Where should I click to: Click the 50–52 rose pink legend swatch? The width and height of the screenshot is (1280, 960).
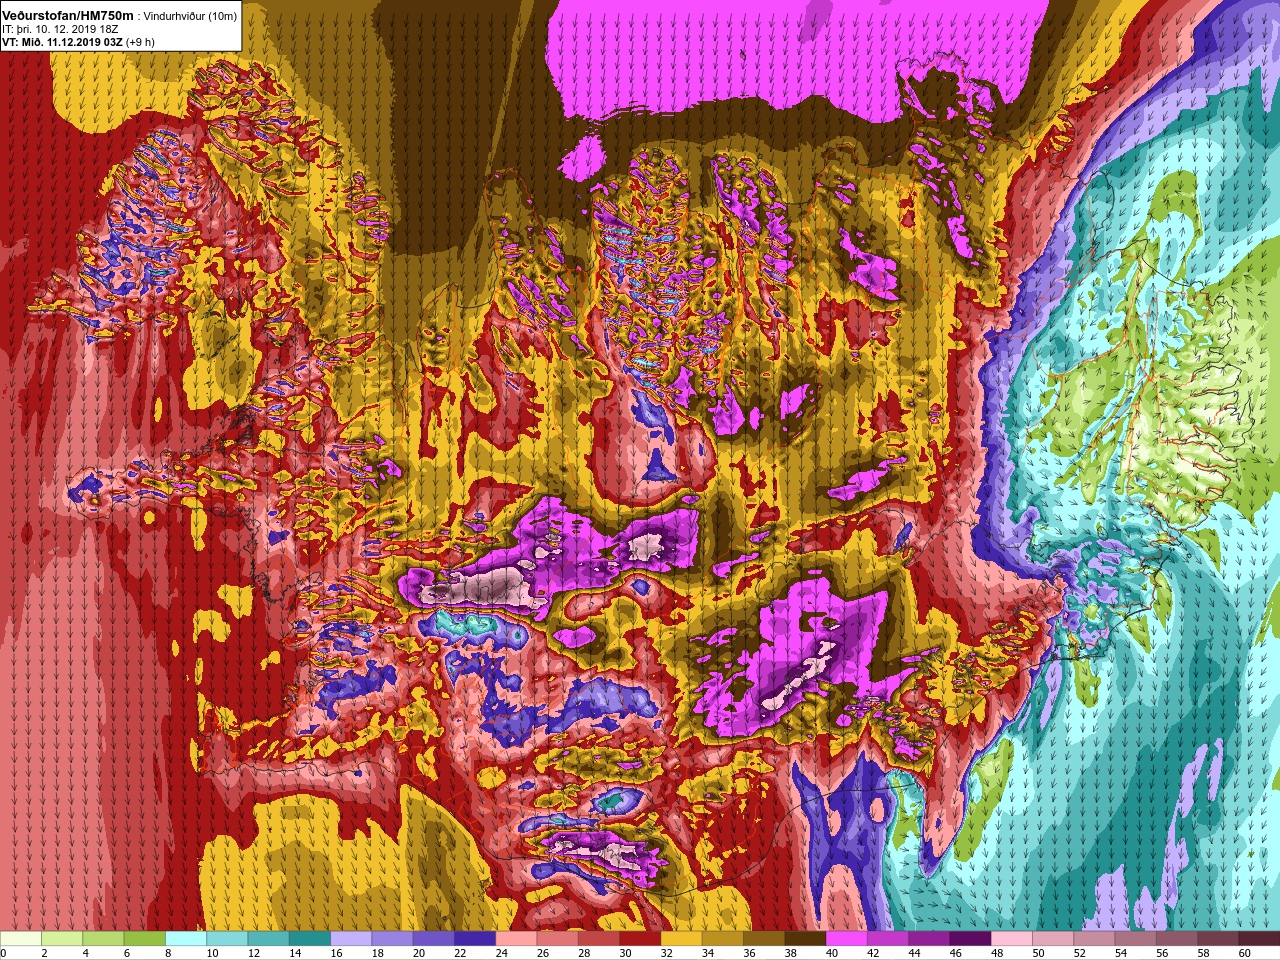click(1053, 939)
